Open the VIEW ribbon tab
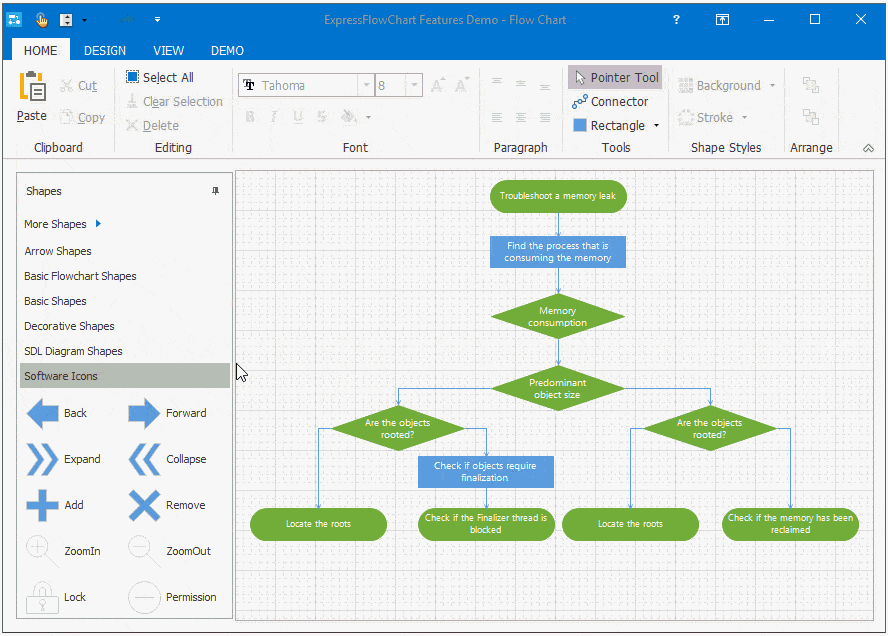Viewport: 888px width, 636px height. point(168,50)
